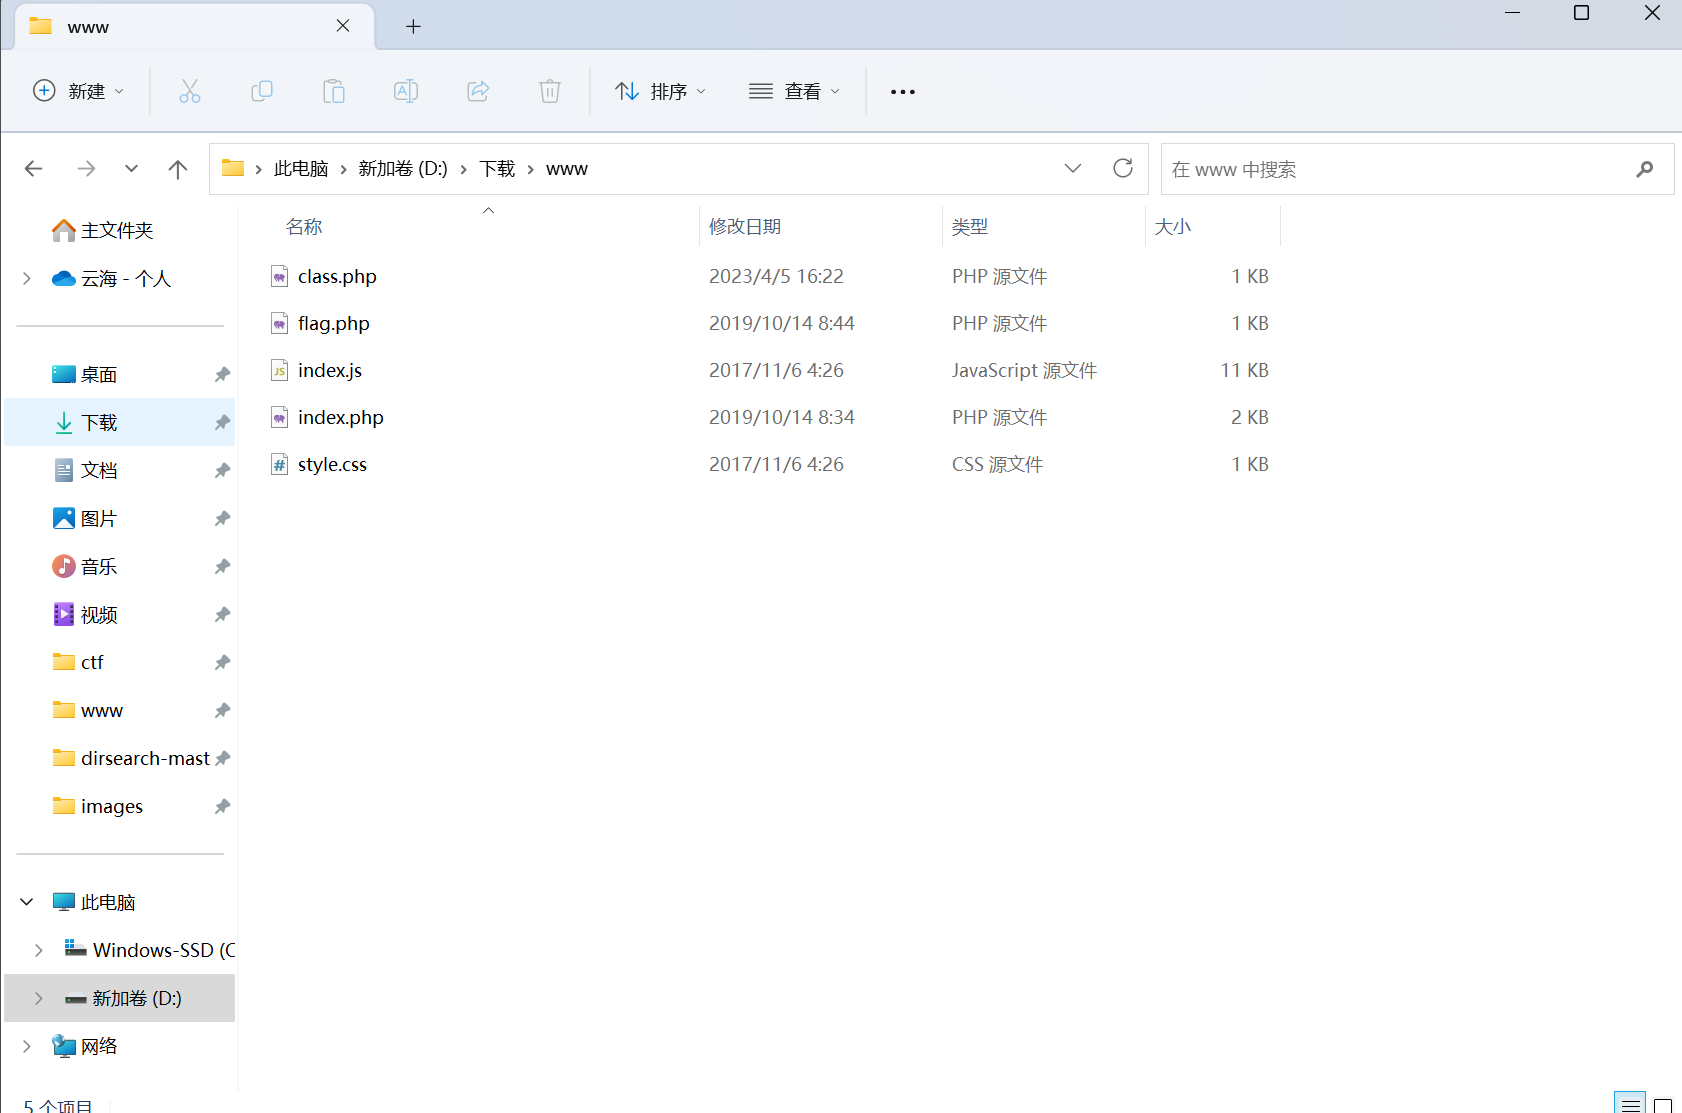The height and width of the screenshot is (1113, 1682).
Task: Click the flag.php file icon
Action: click(x=280, y=323)
